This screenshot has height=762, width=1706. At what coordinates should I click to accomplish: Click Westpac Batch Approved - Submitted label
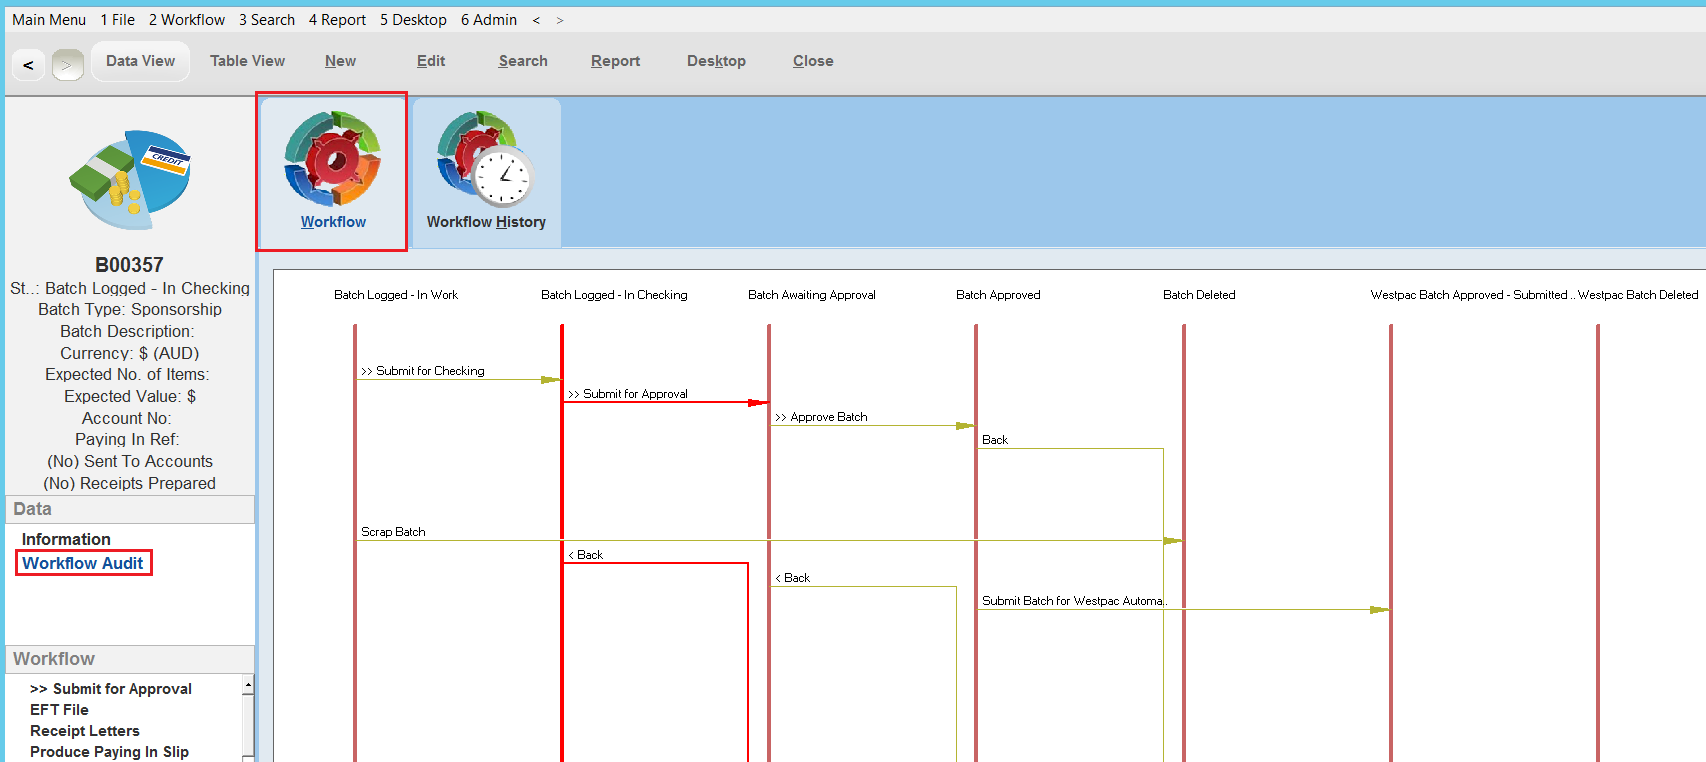[1472, 295]
